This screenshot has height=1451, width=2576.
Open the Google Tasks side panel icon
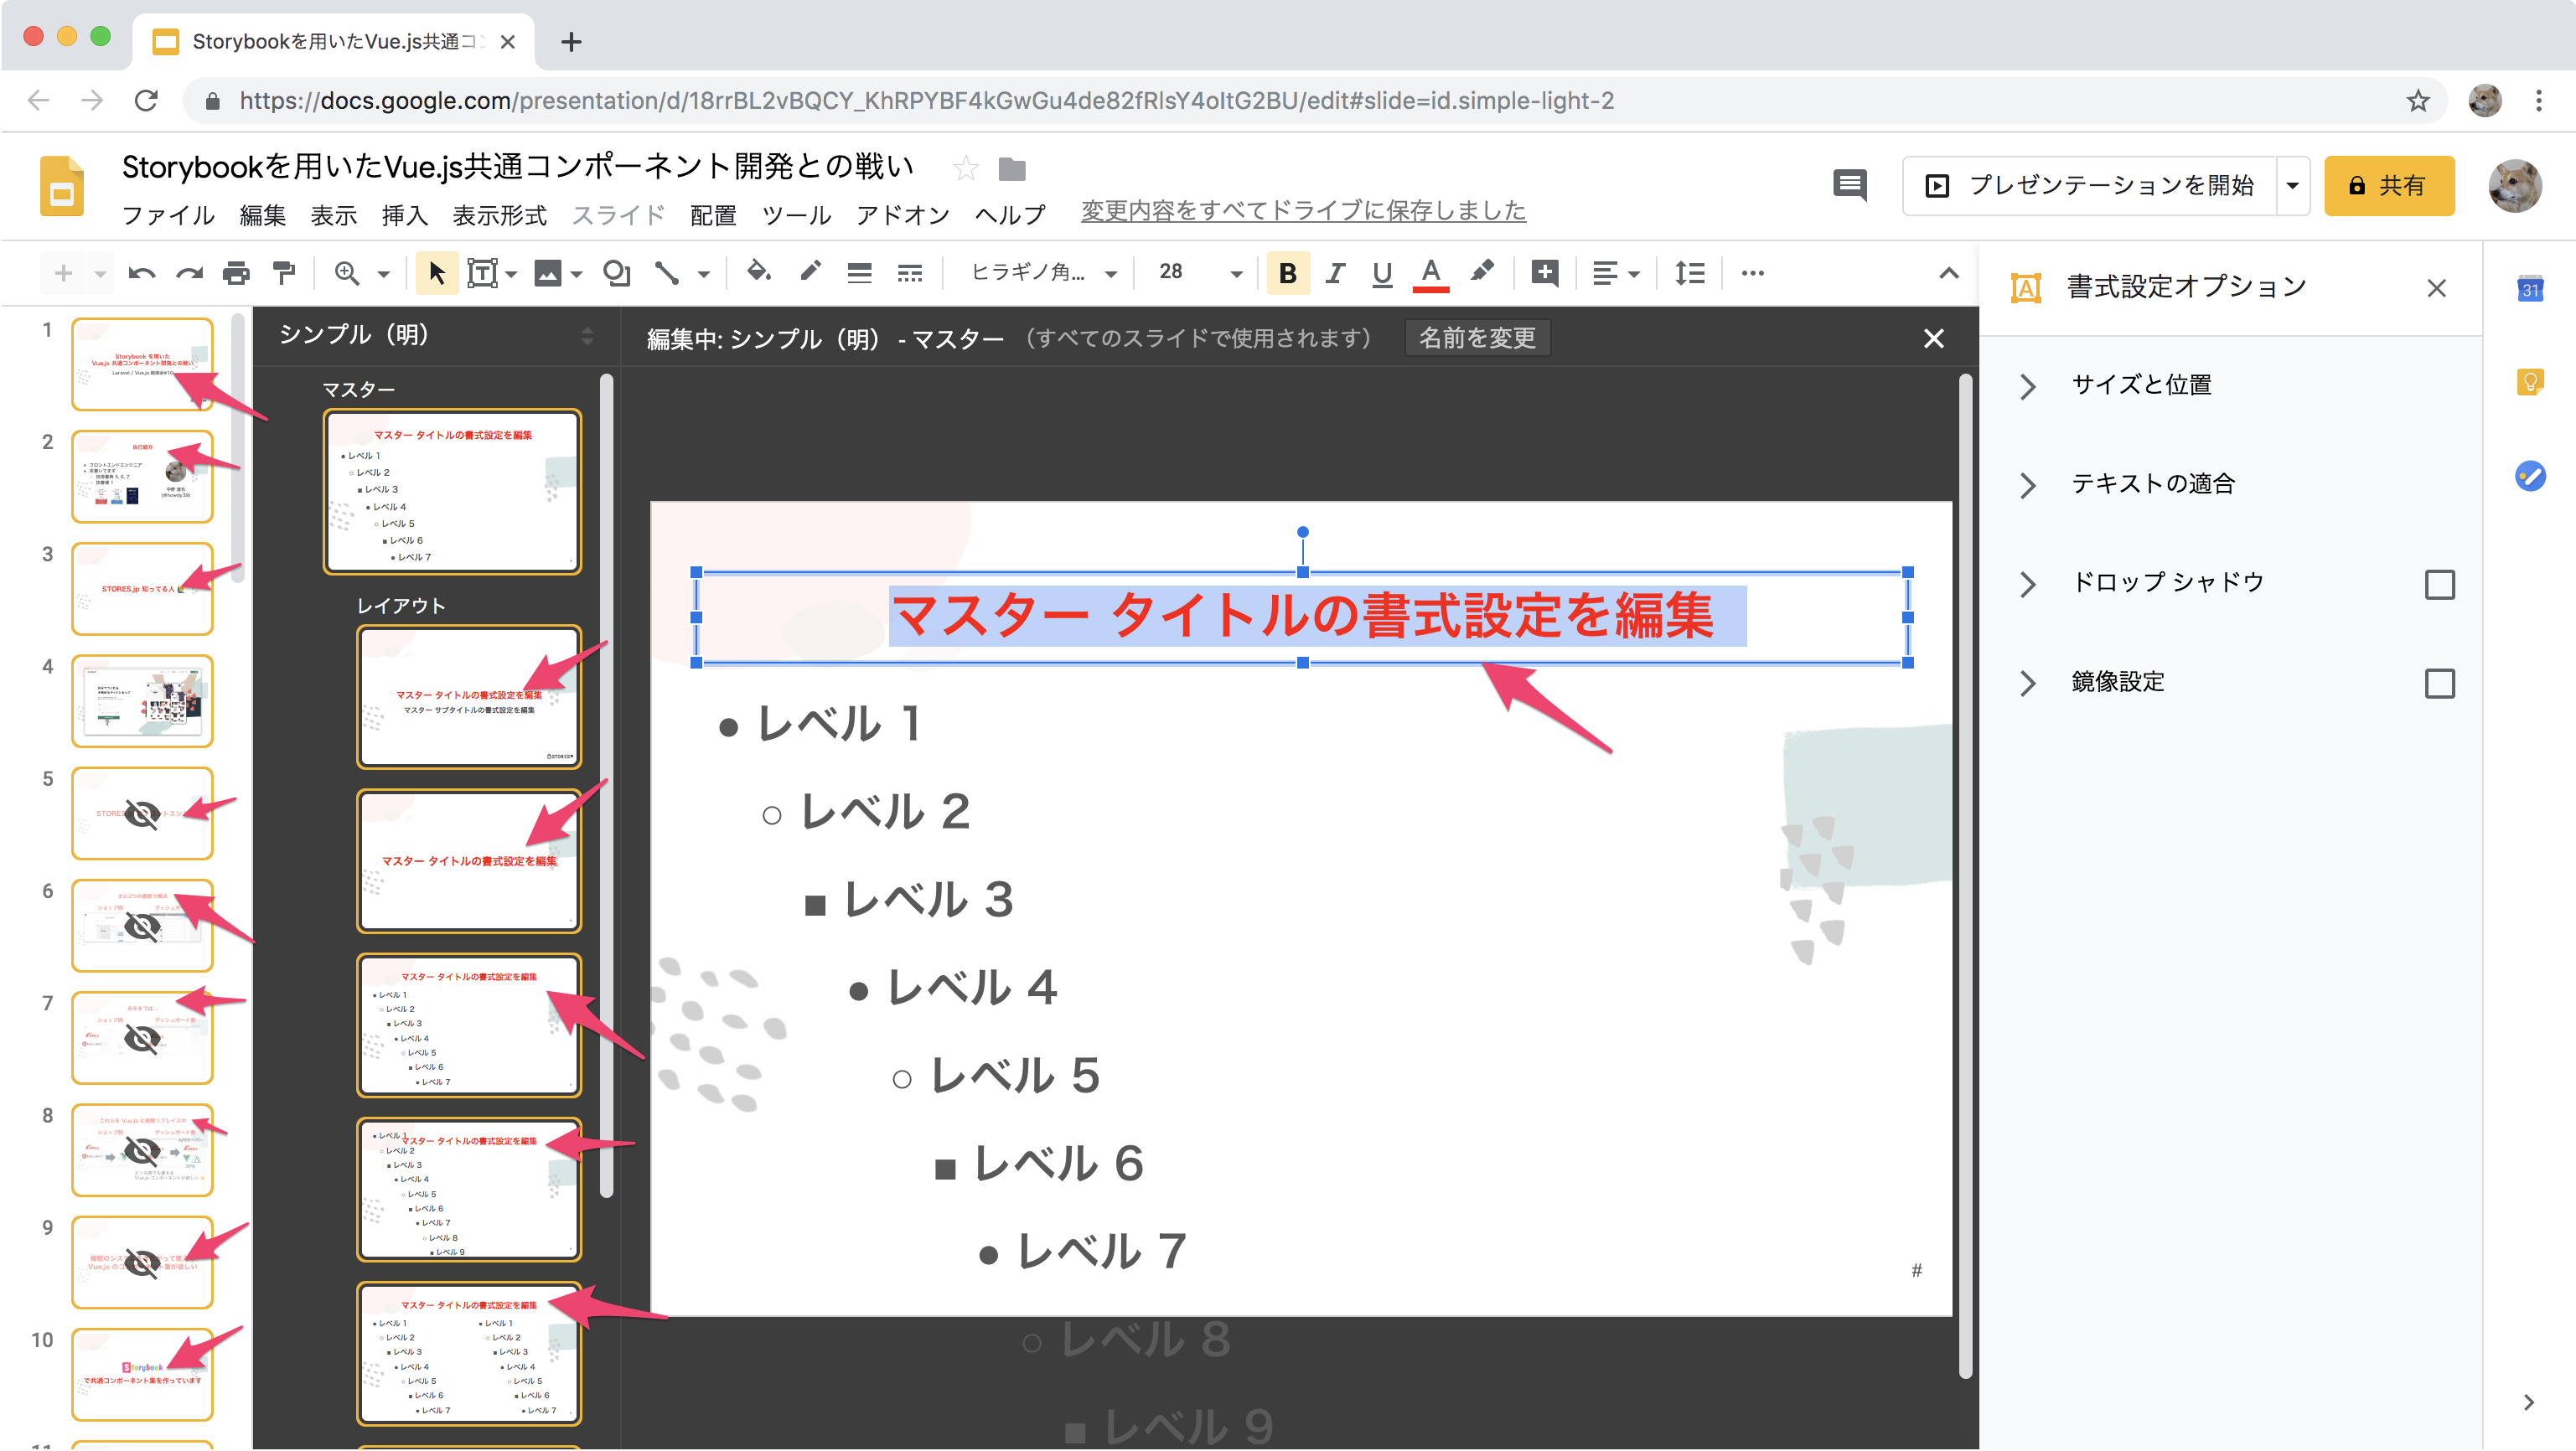point(2530,475)
